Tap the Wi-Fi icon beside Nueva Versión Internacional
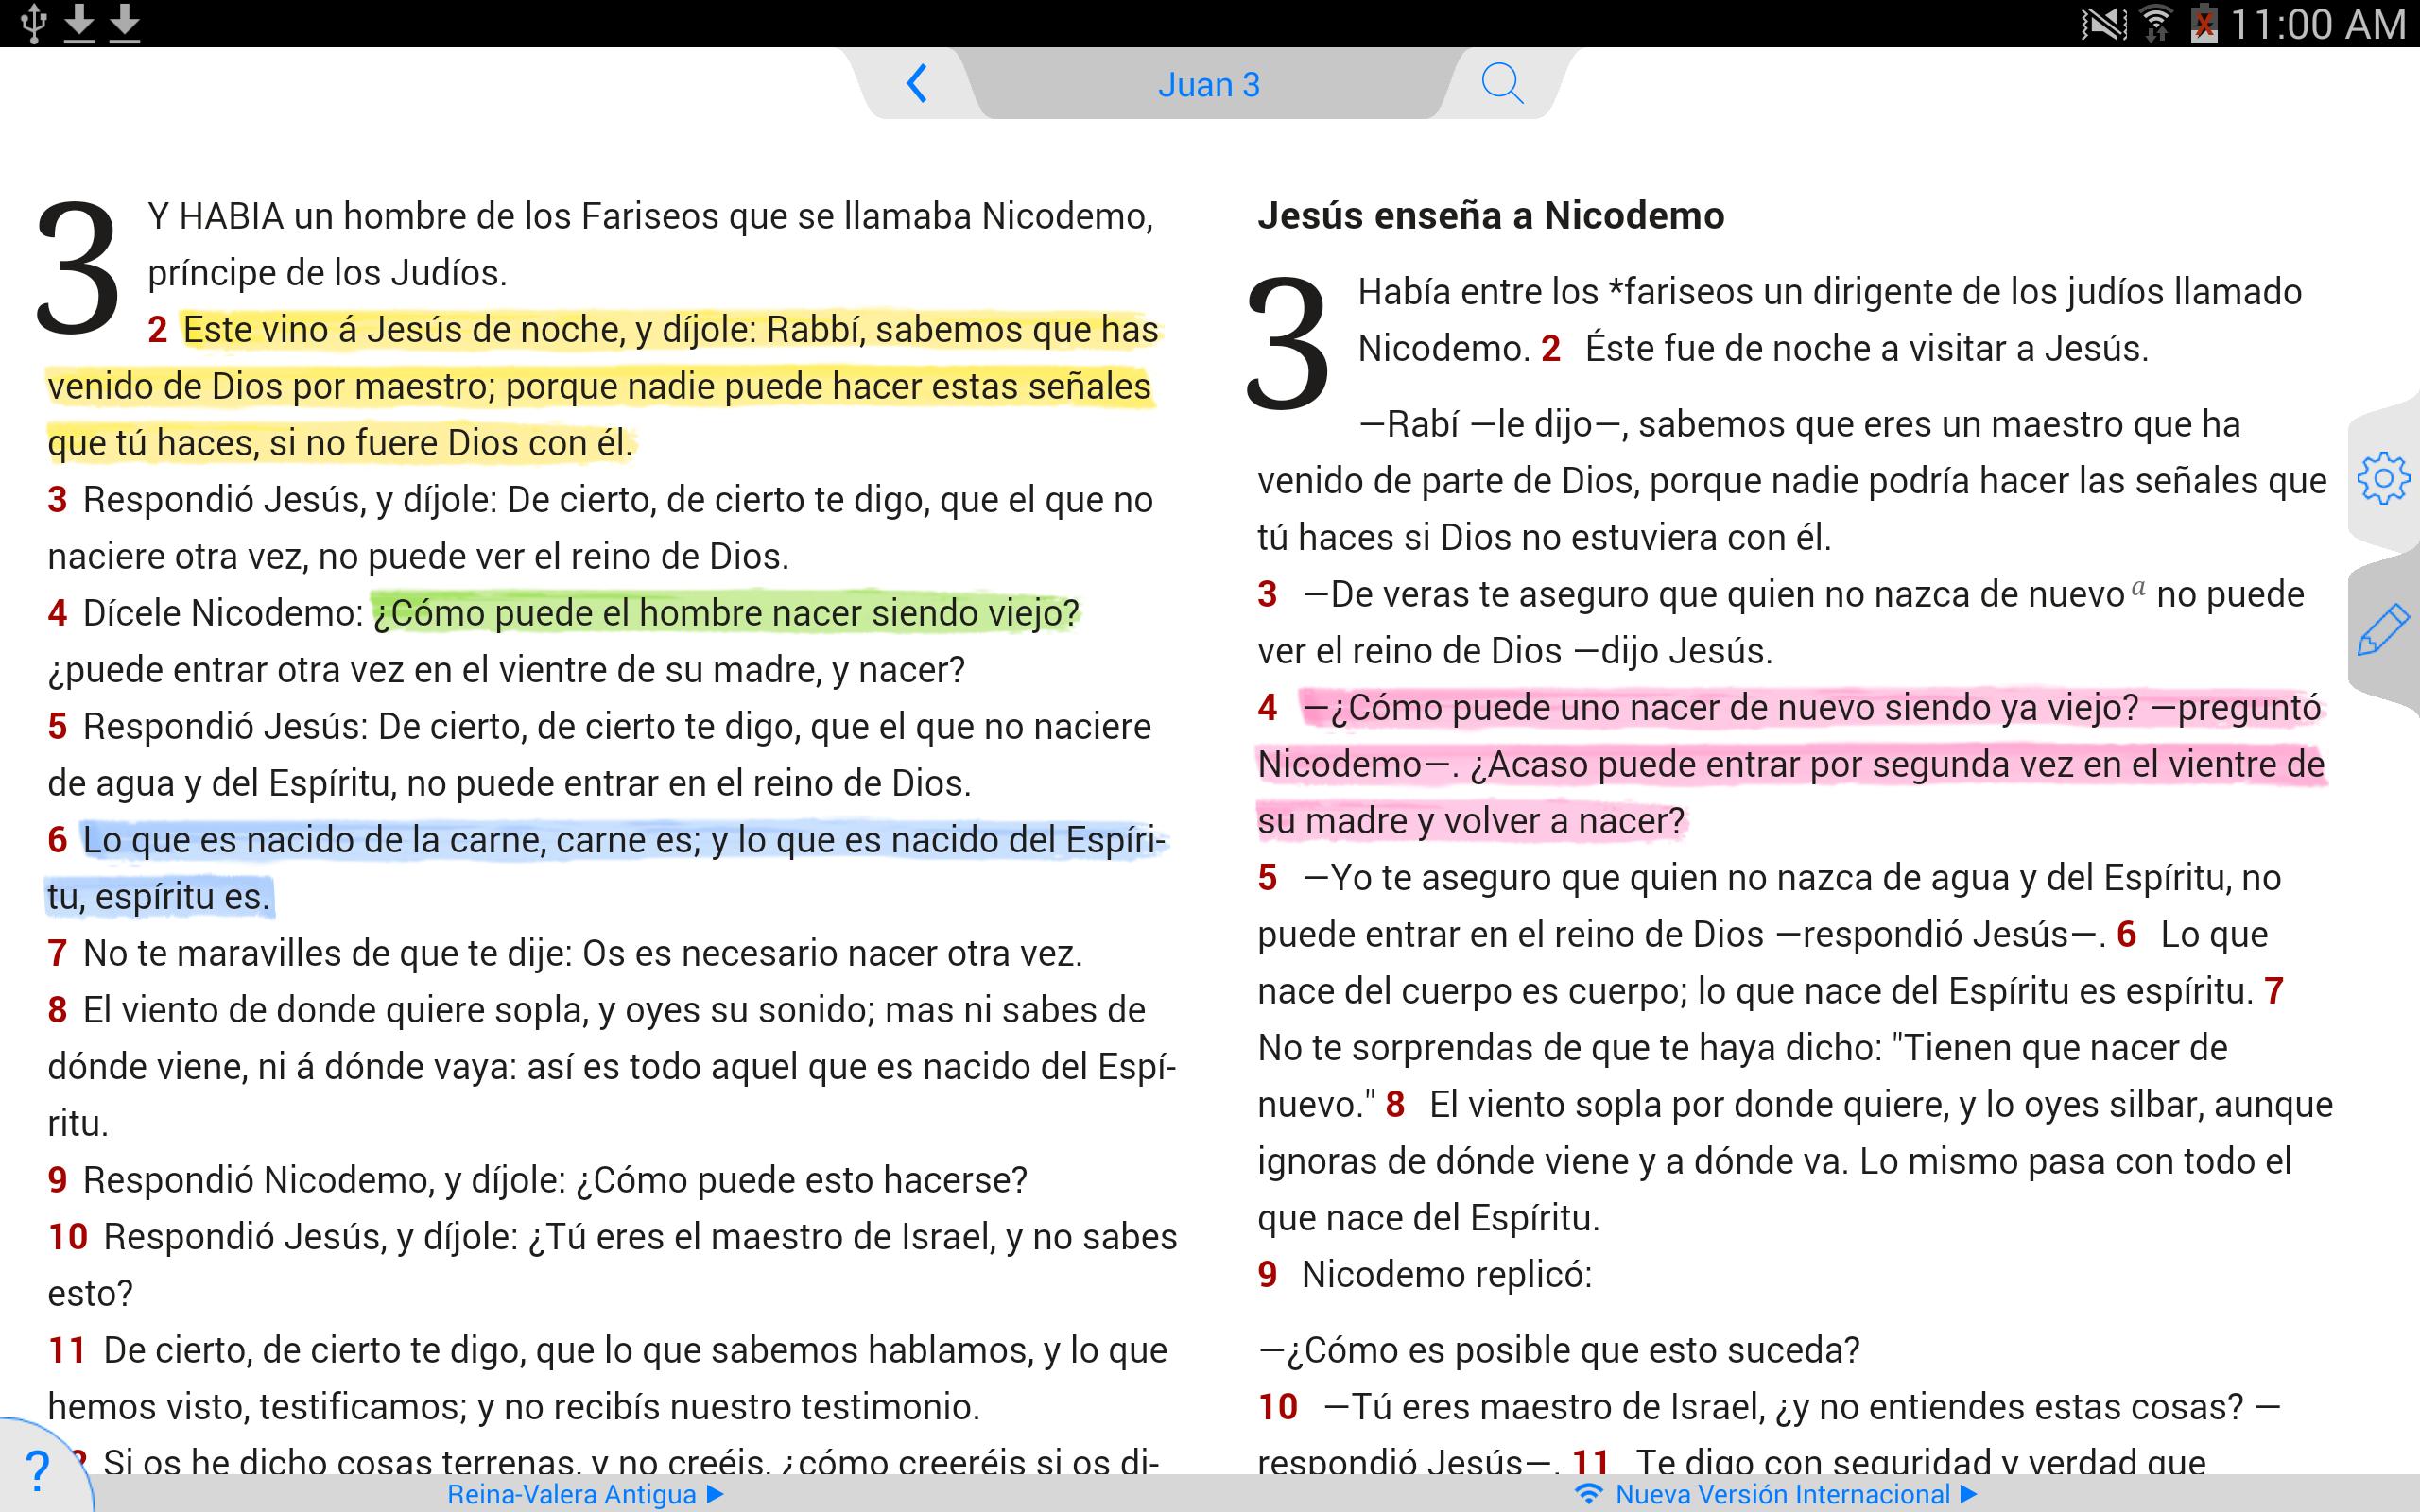Screen dimensions: 2420x1512 pos(1588,1494)
